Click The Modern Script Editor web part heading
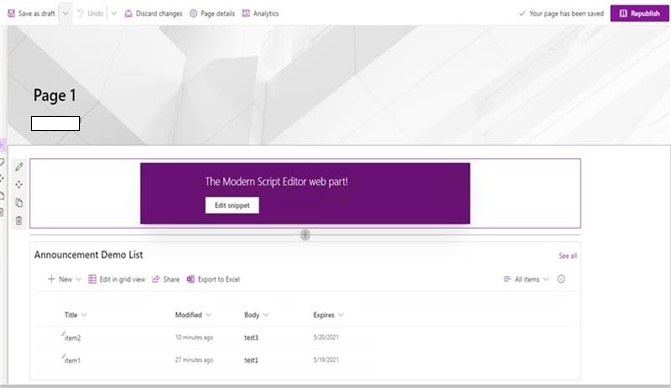Image resolution: width=671 pixels, height=388 pixels. 276,182
